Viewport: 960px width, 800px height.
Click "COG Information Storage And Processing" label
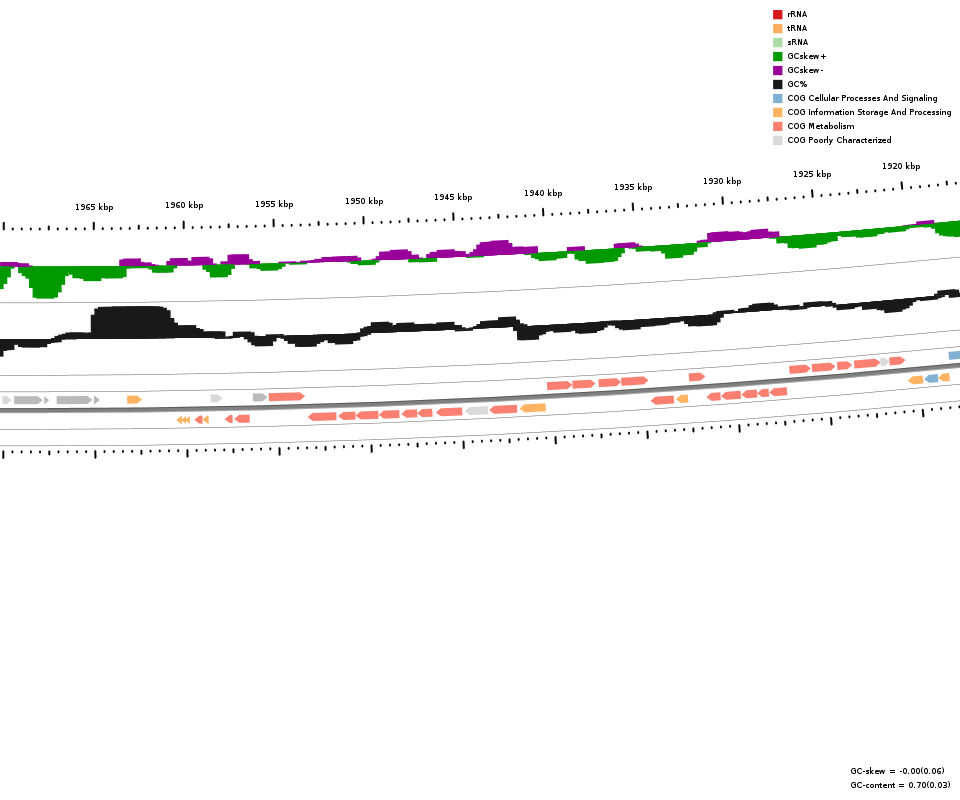coord(869,112)
